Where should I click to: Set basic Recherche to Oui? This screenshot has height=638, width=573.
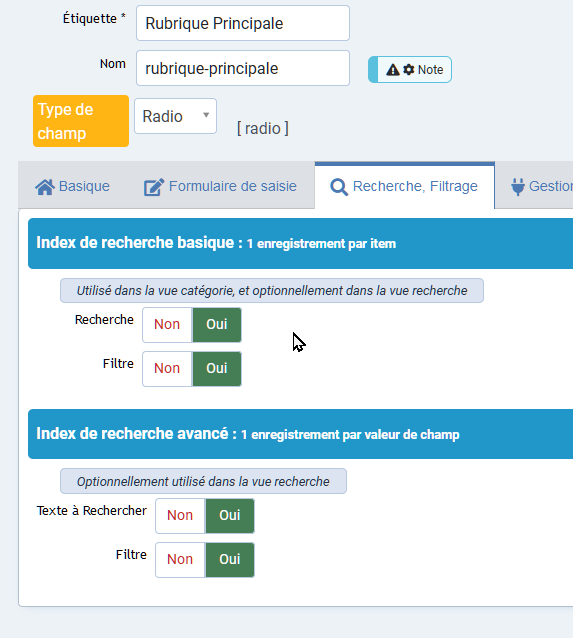(x=217, y=325)
